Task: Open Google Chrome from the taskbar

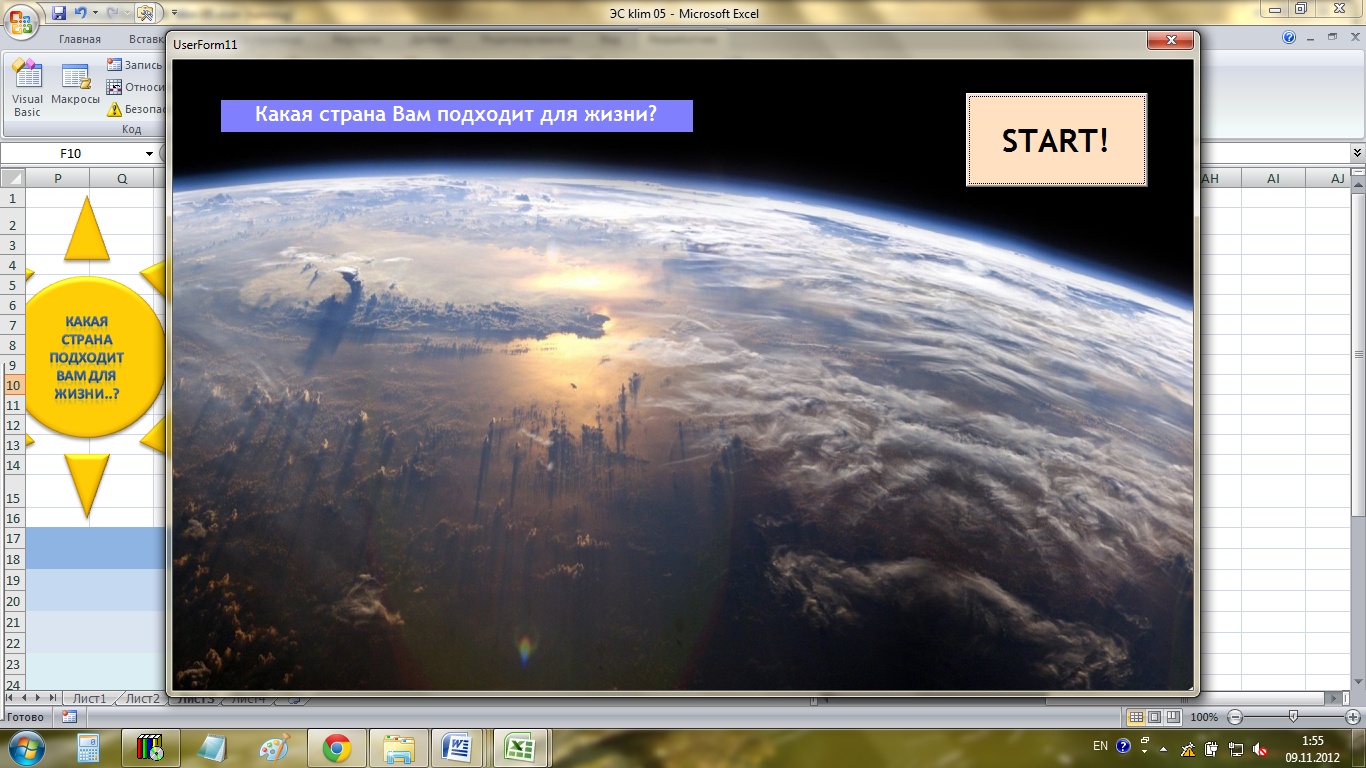Action: point(336,748)
